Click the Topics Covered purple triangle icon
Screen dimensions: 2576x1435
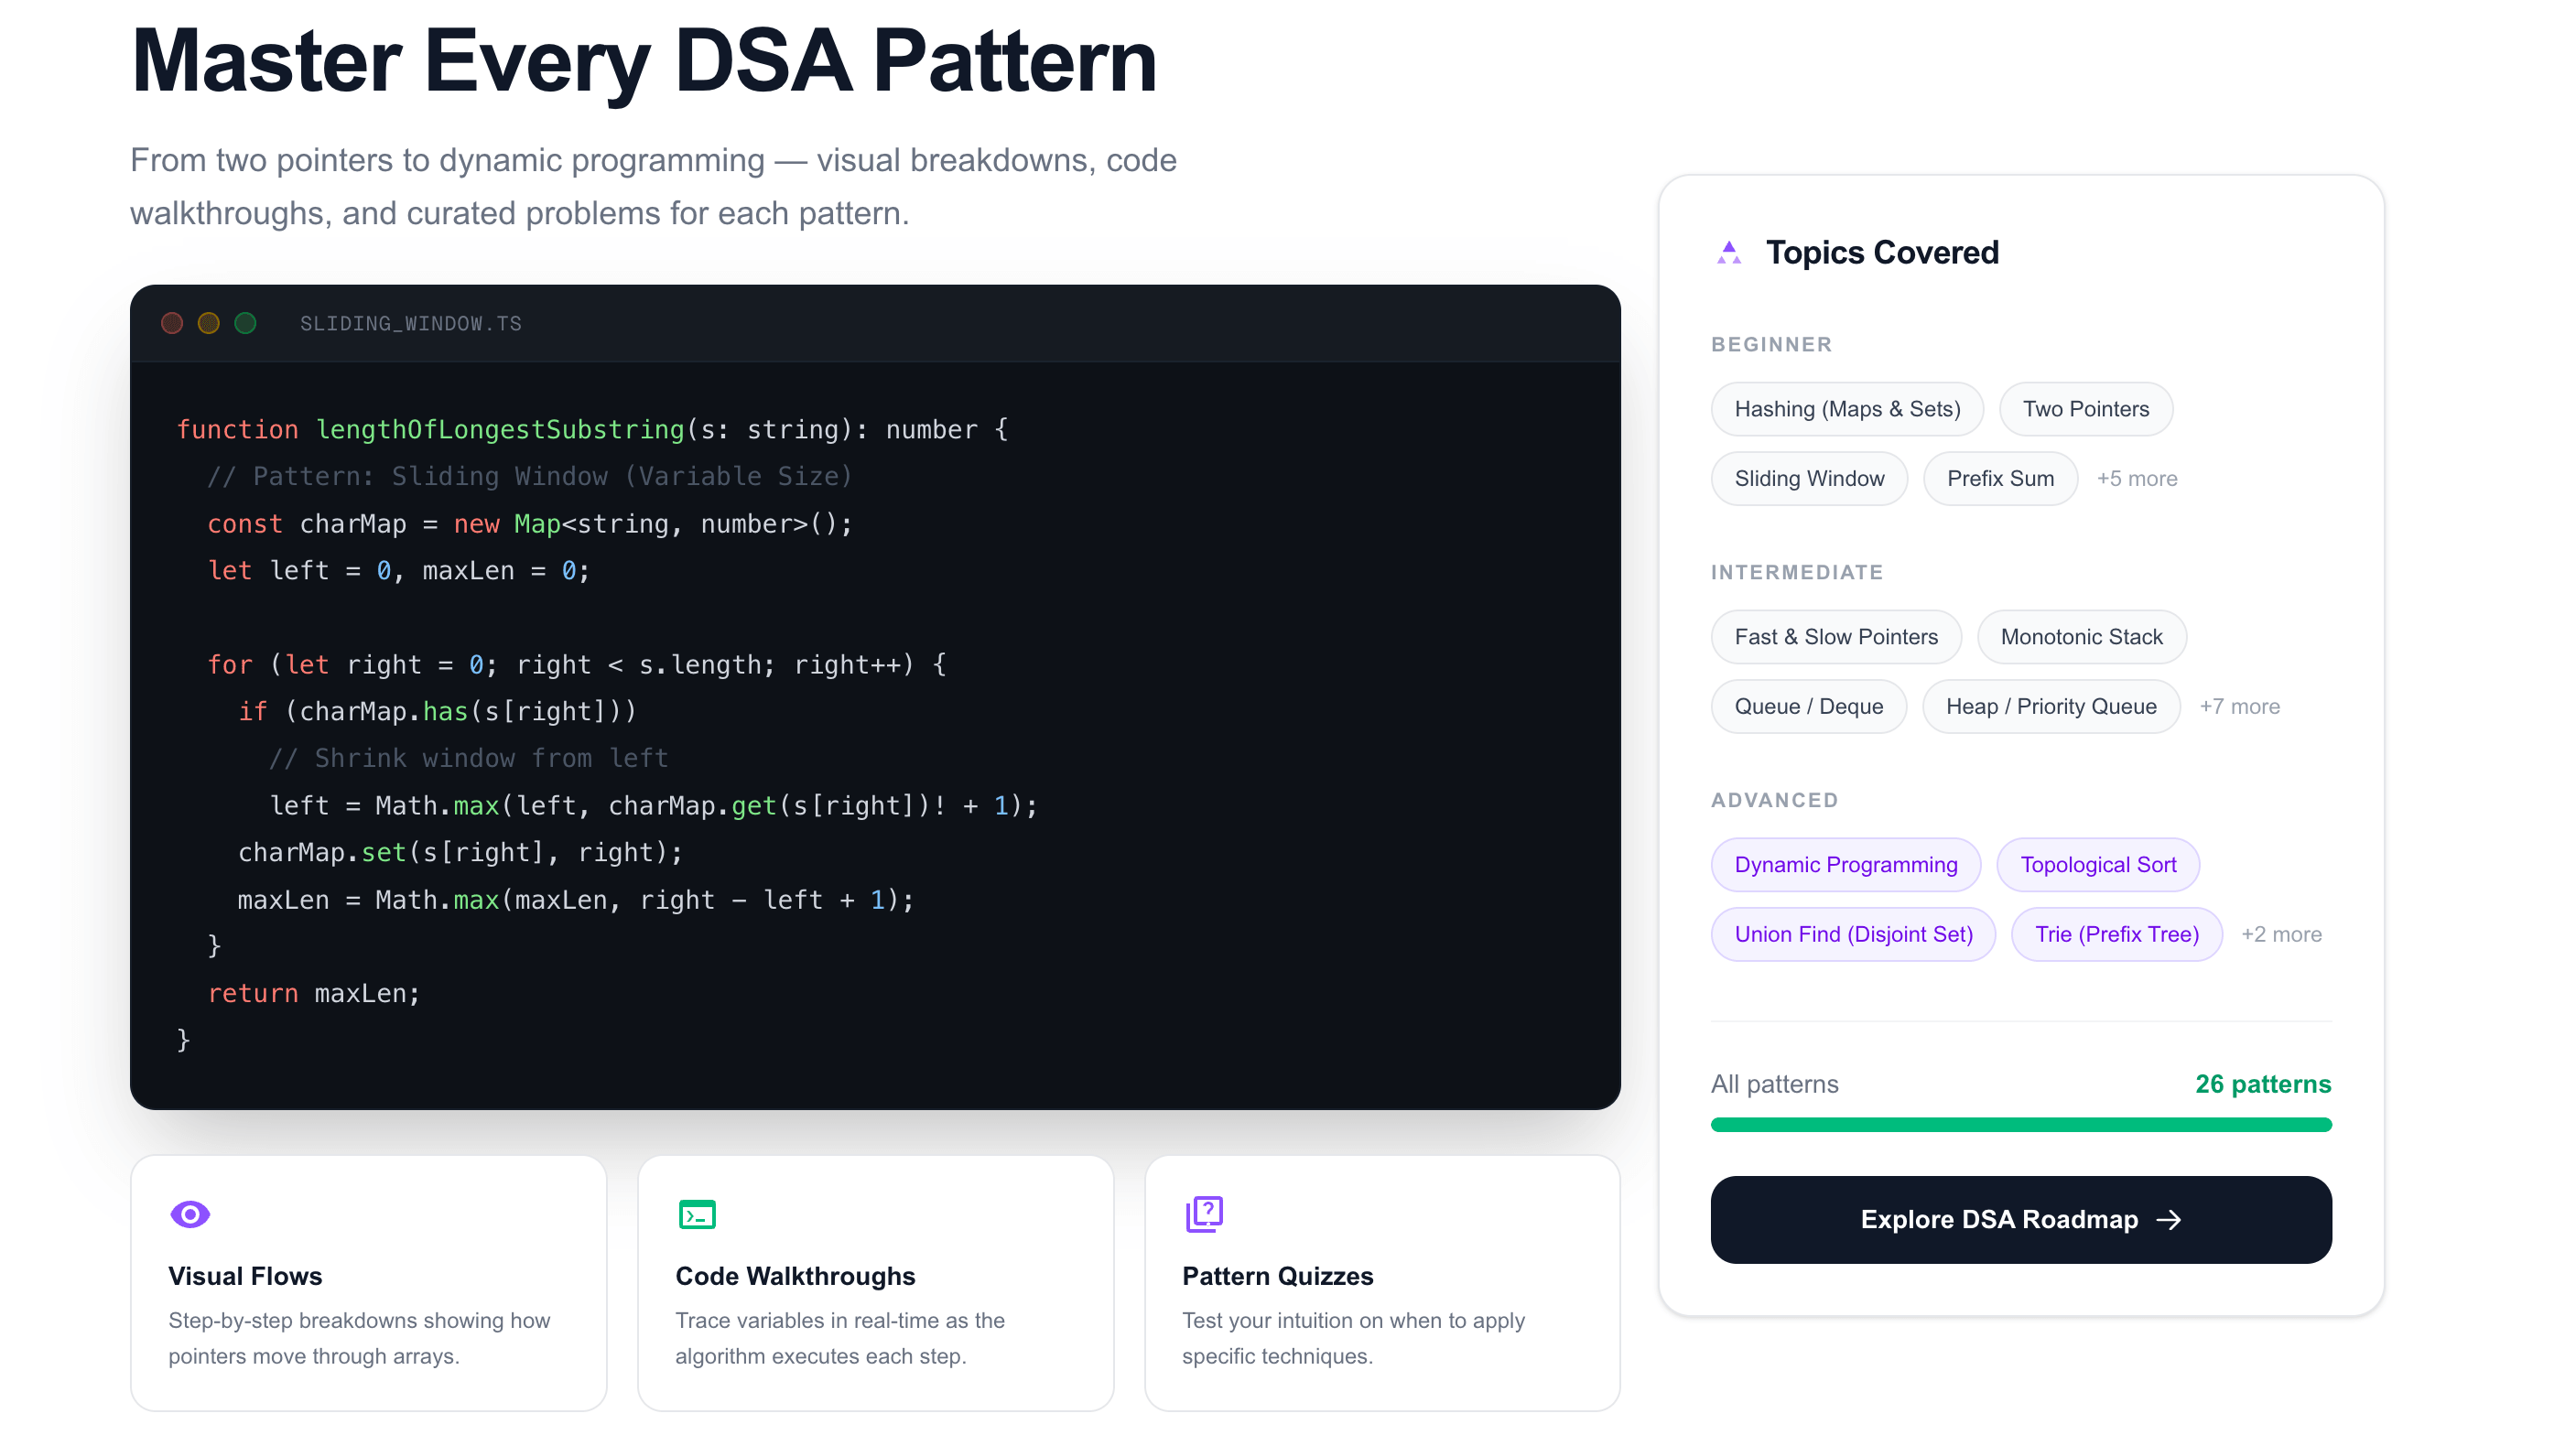click(1729, 252)
